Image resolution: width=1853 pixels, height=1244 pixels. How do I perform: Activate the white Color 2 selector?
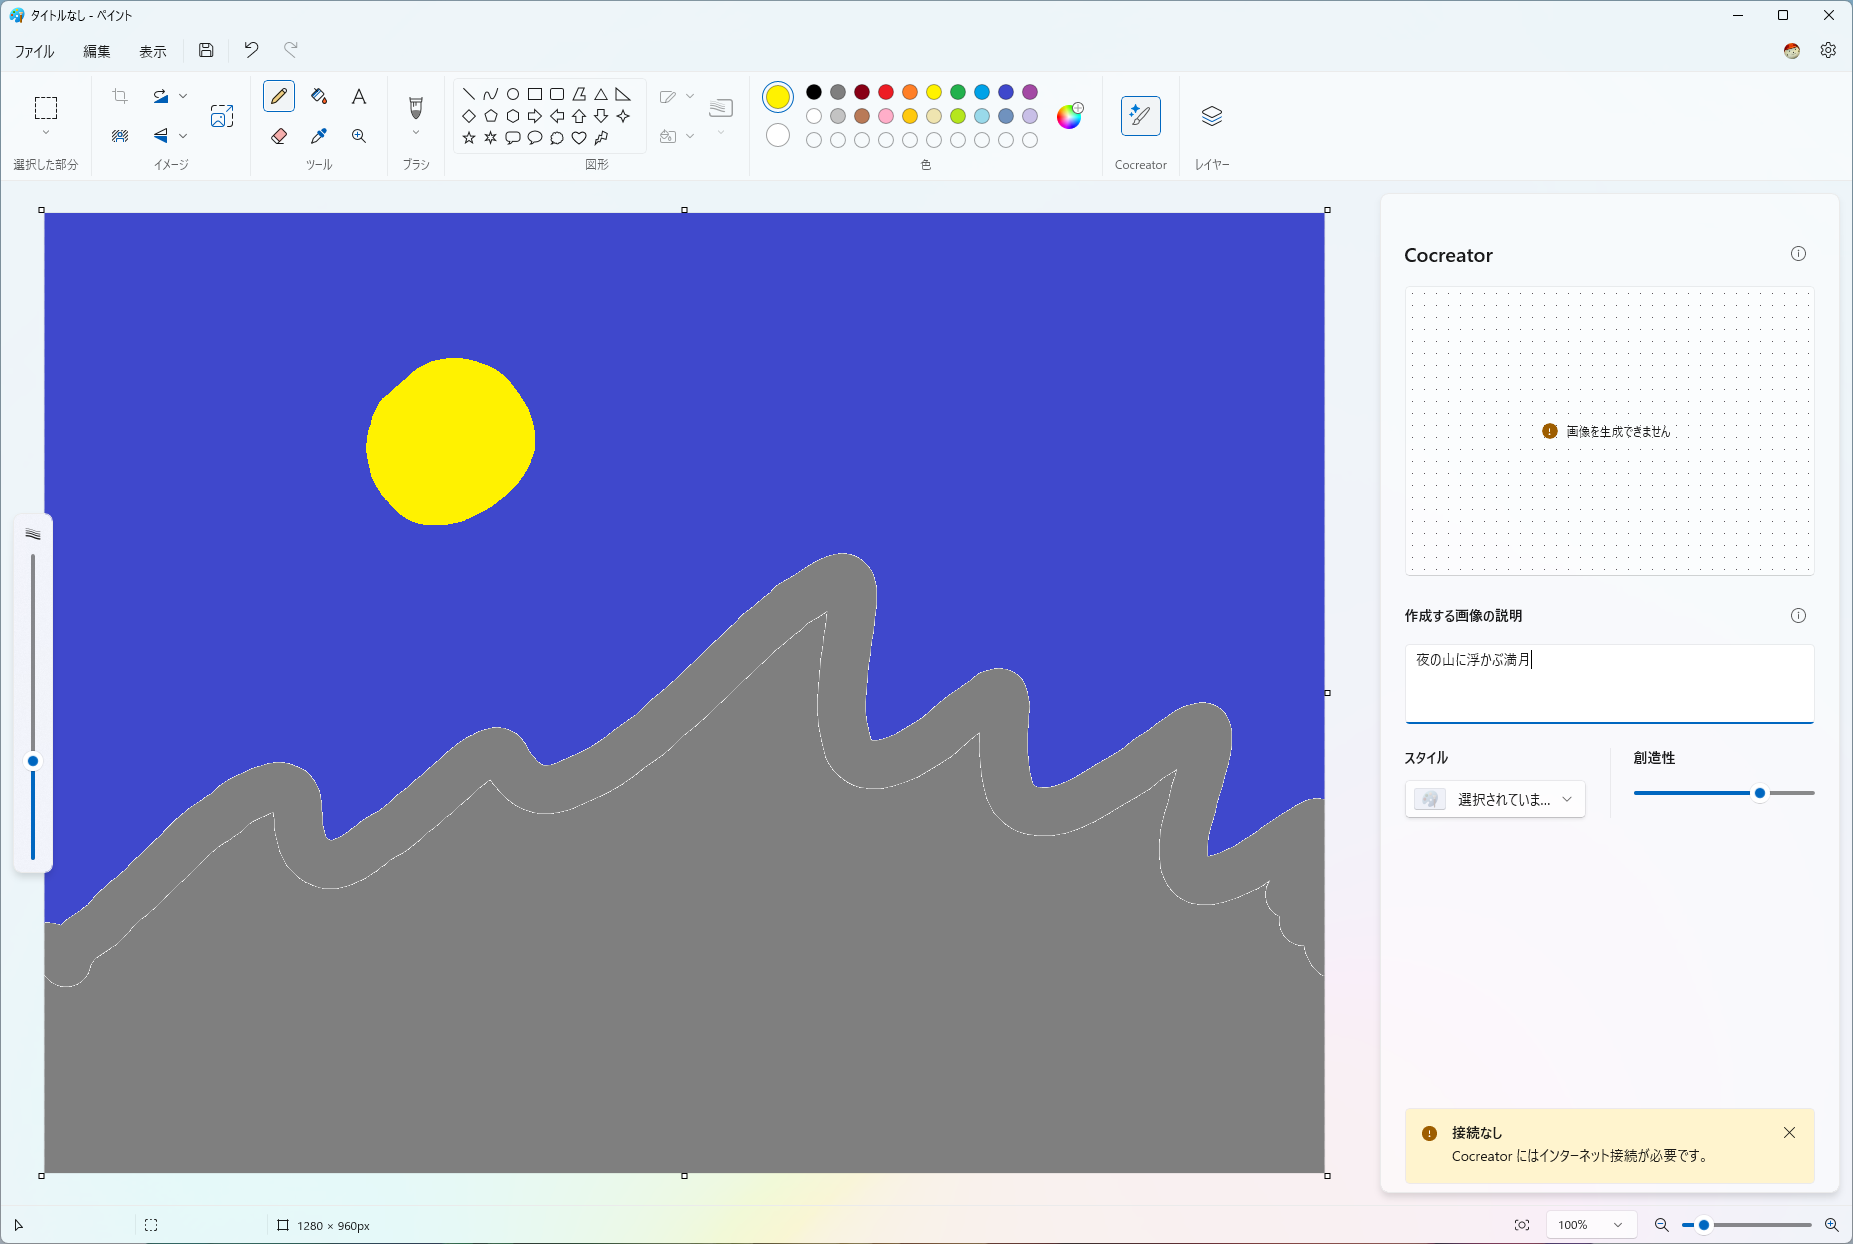(x=778, y=135)
